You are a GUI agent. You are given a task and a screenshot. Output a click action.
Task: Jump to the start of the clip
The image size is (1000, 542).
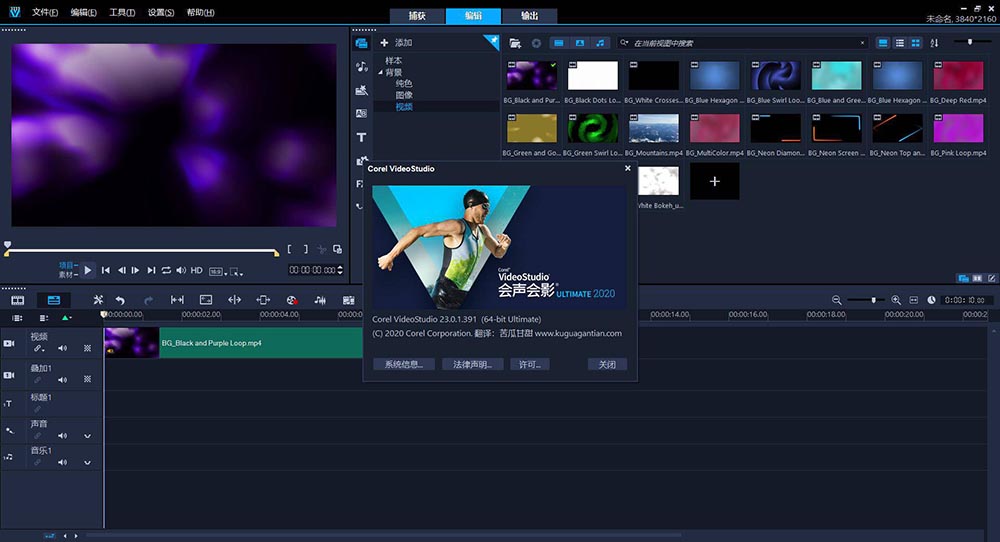tap(106, 270)
